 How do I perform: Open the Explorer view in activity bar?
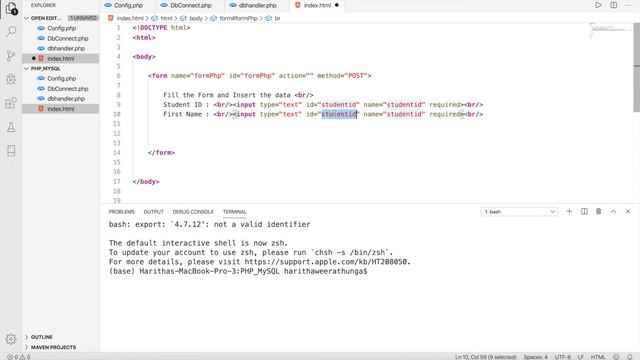pos(11,8)
